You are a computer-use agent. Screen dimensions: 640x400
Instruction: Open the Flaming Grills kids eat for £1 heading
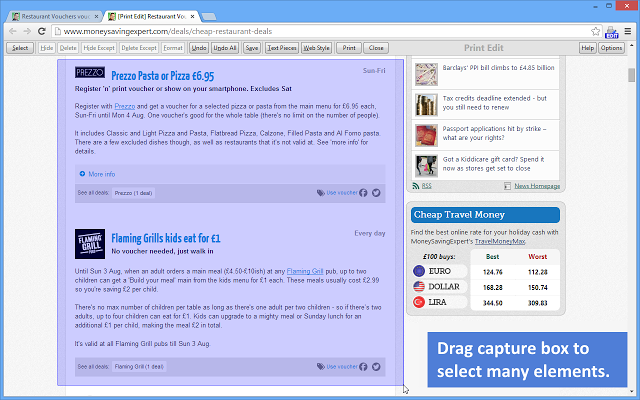166,238
